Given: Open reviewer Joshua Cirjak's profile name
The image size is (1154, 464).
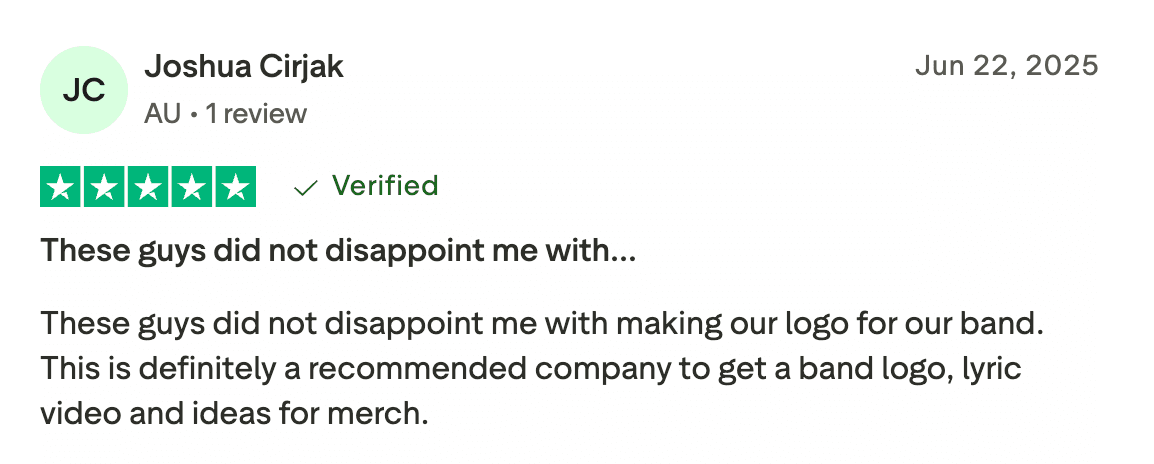Looking at the screenshot, I should (x=244, y=67).
